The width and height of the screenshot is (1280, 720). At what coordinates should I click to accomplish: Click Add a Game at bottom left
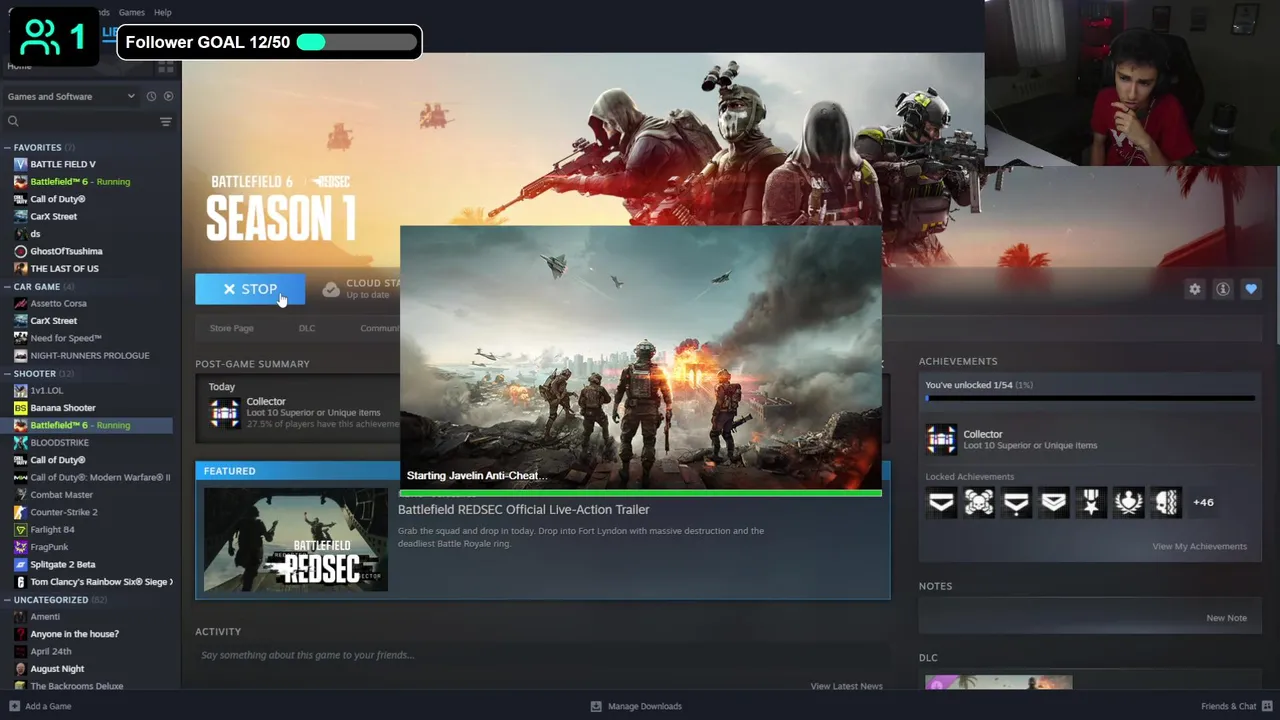point(40,706)
